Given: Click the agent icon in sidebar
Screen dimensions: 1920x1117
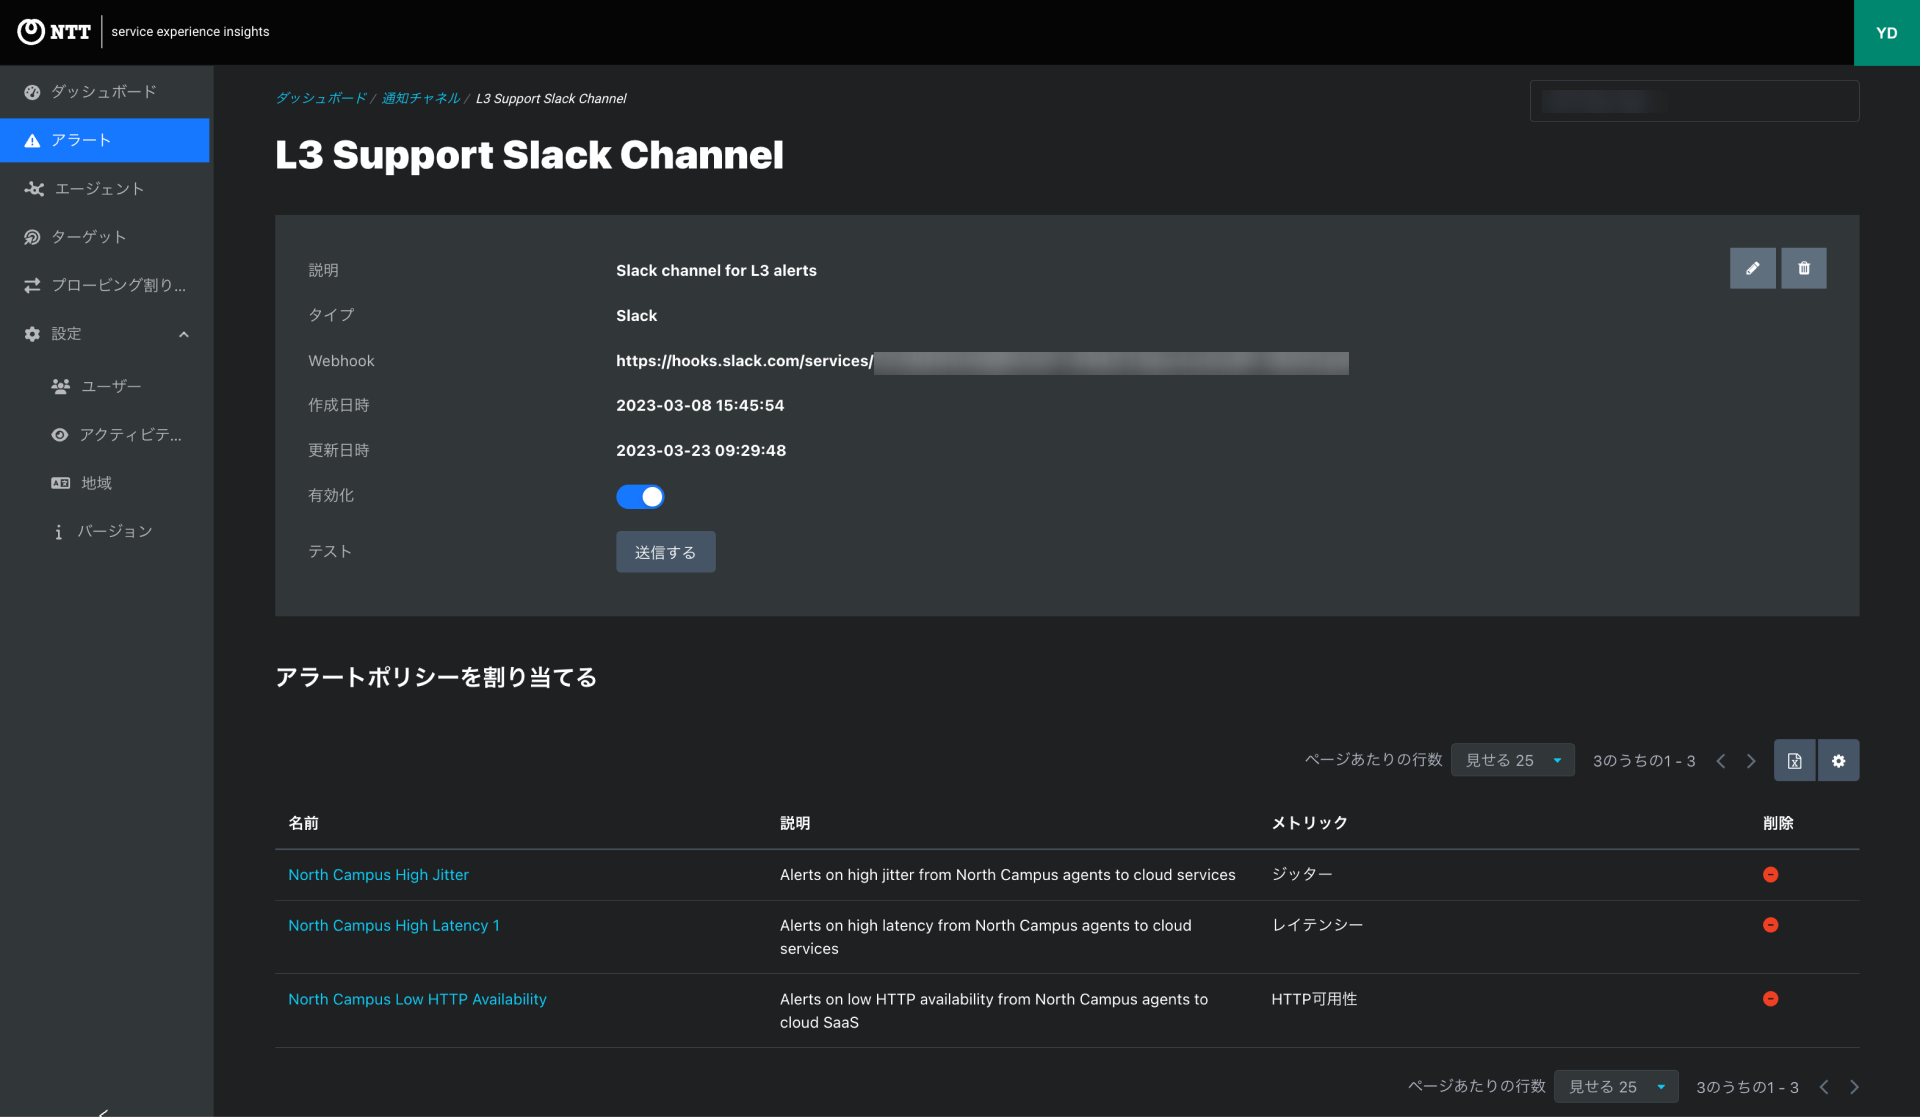Looking at the screenshot, I should 34,189.
